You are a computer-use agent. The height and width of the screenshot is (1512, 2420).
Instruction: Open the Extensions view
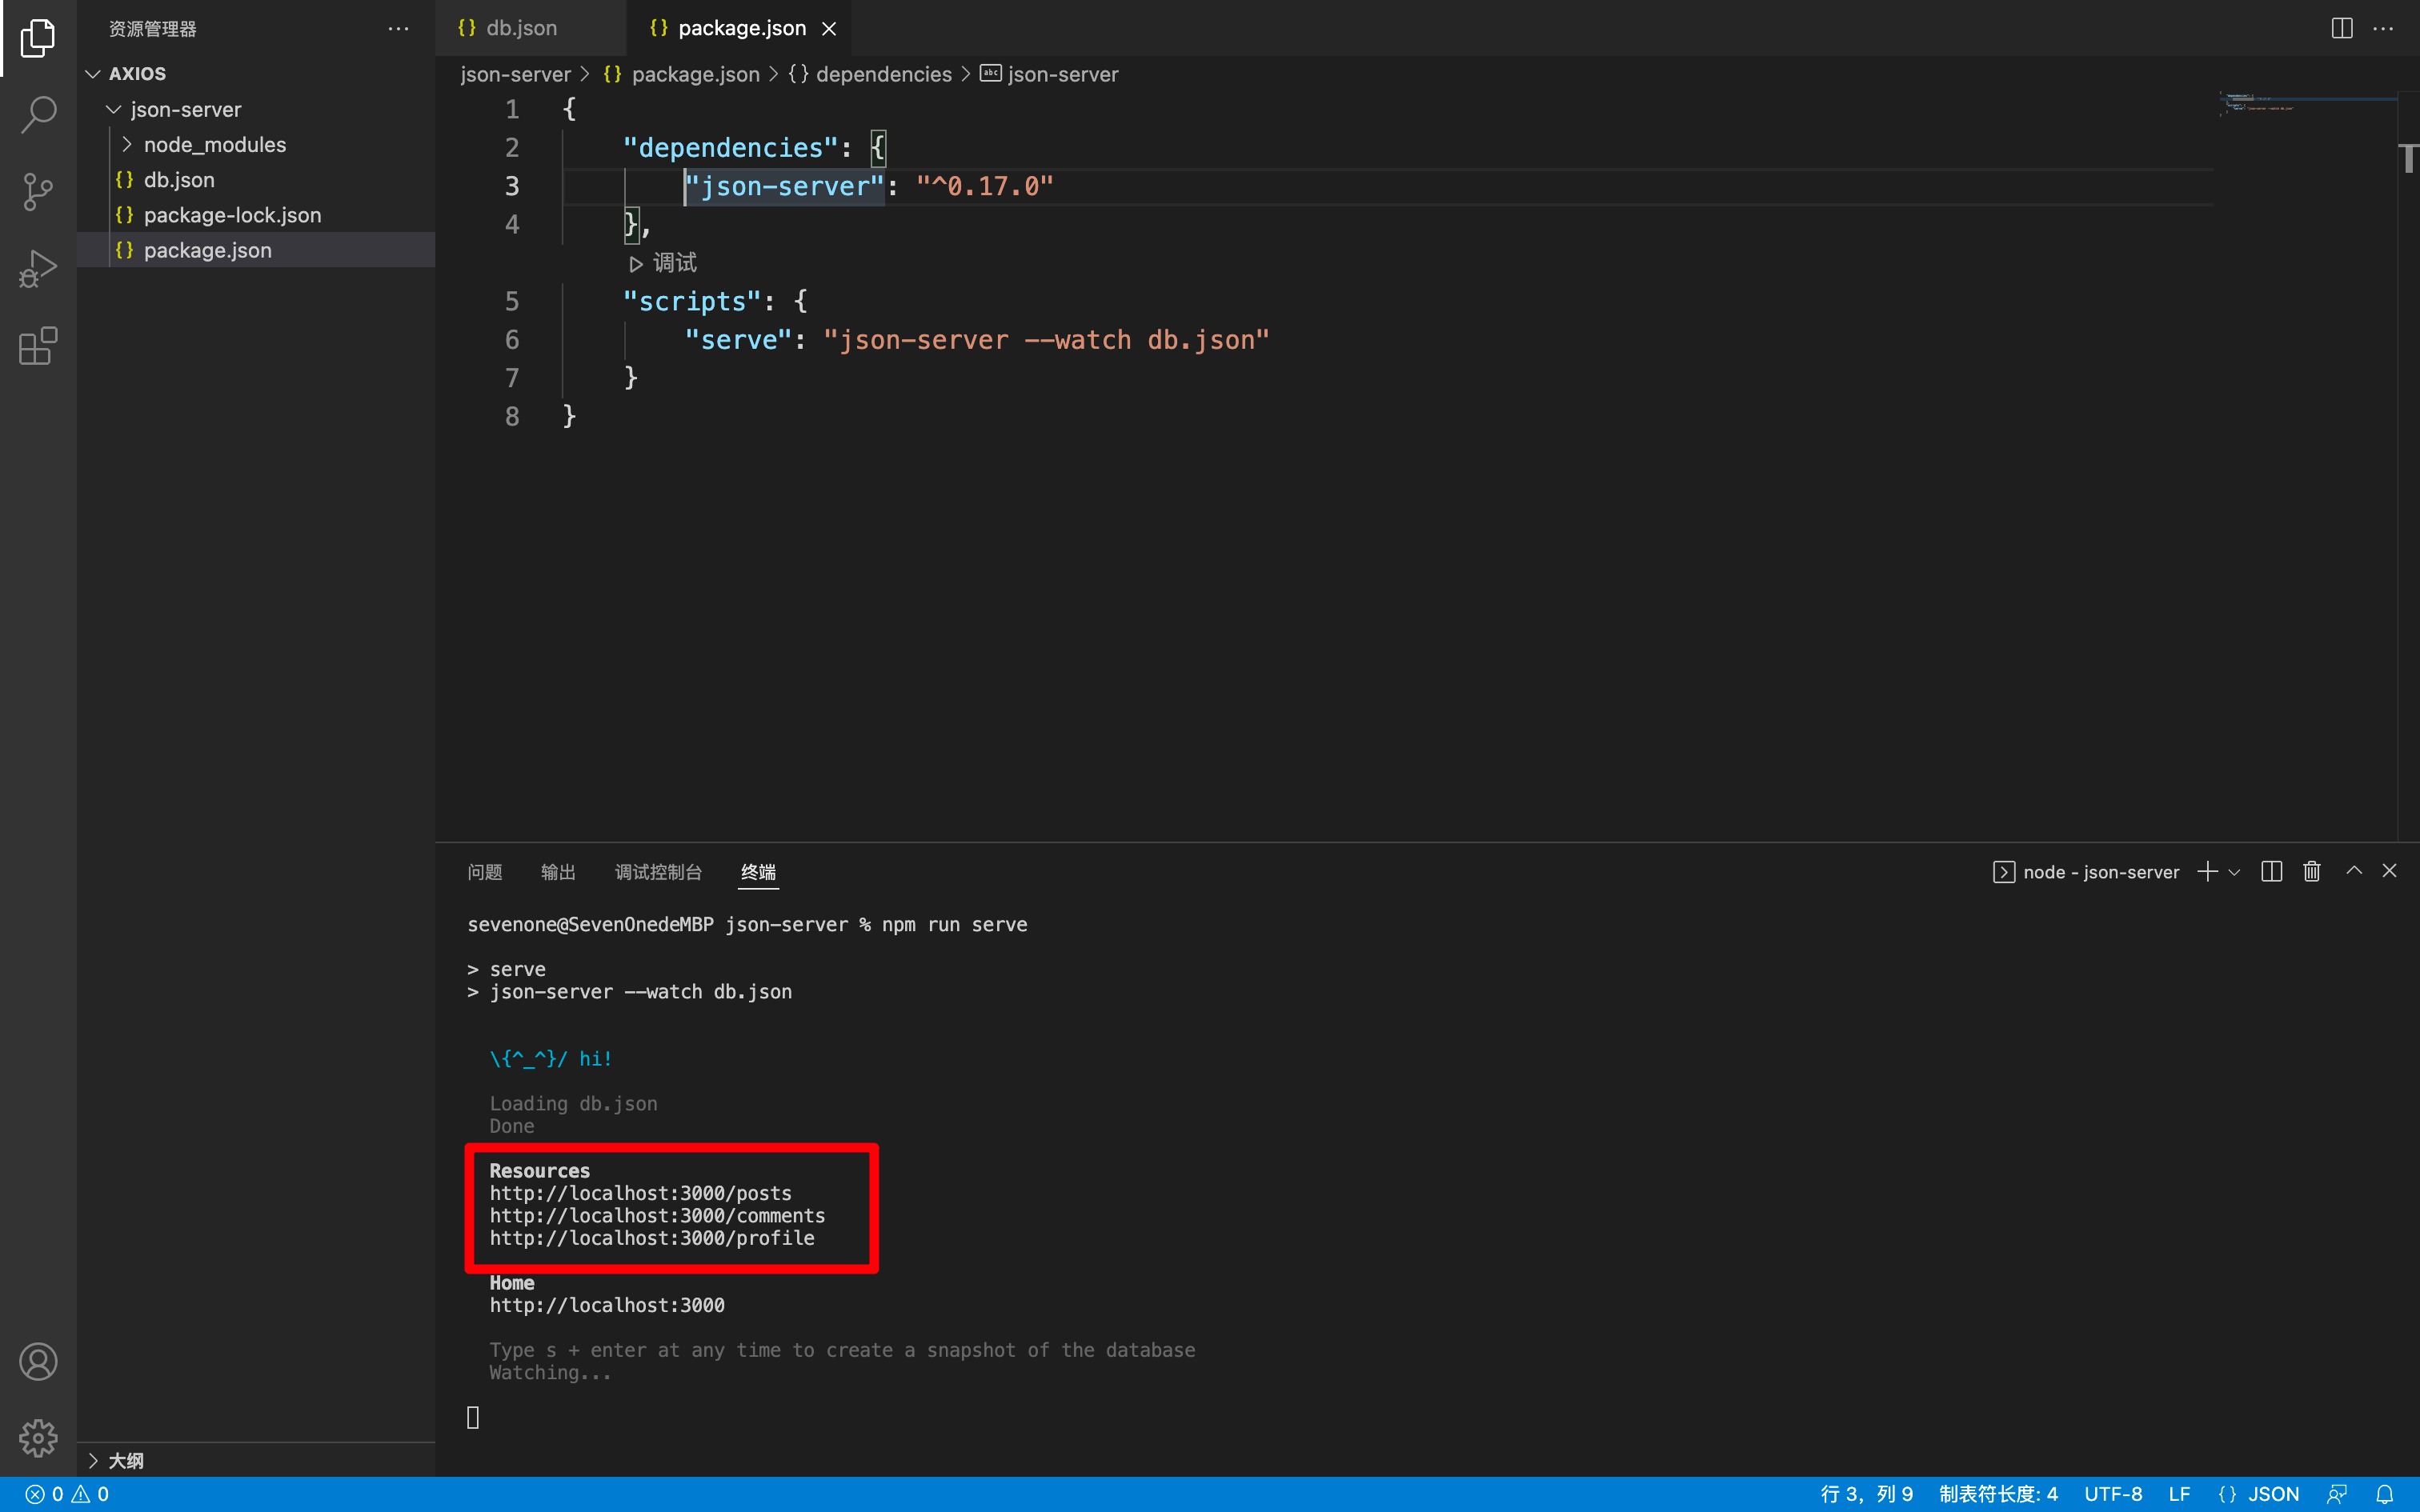tap(38, 346)
